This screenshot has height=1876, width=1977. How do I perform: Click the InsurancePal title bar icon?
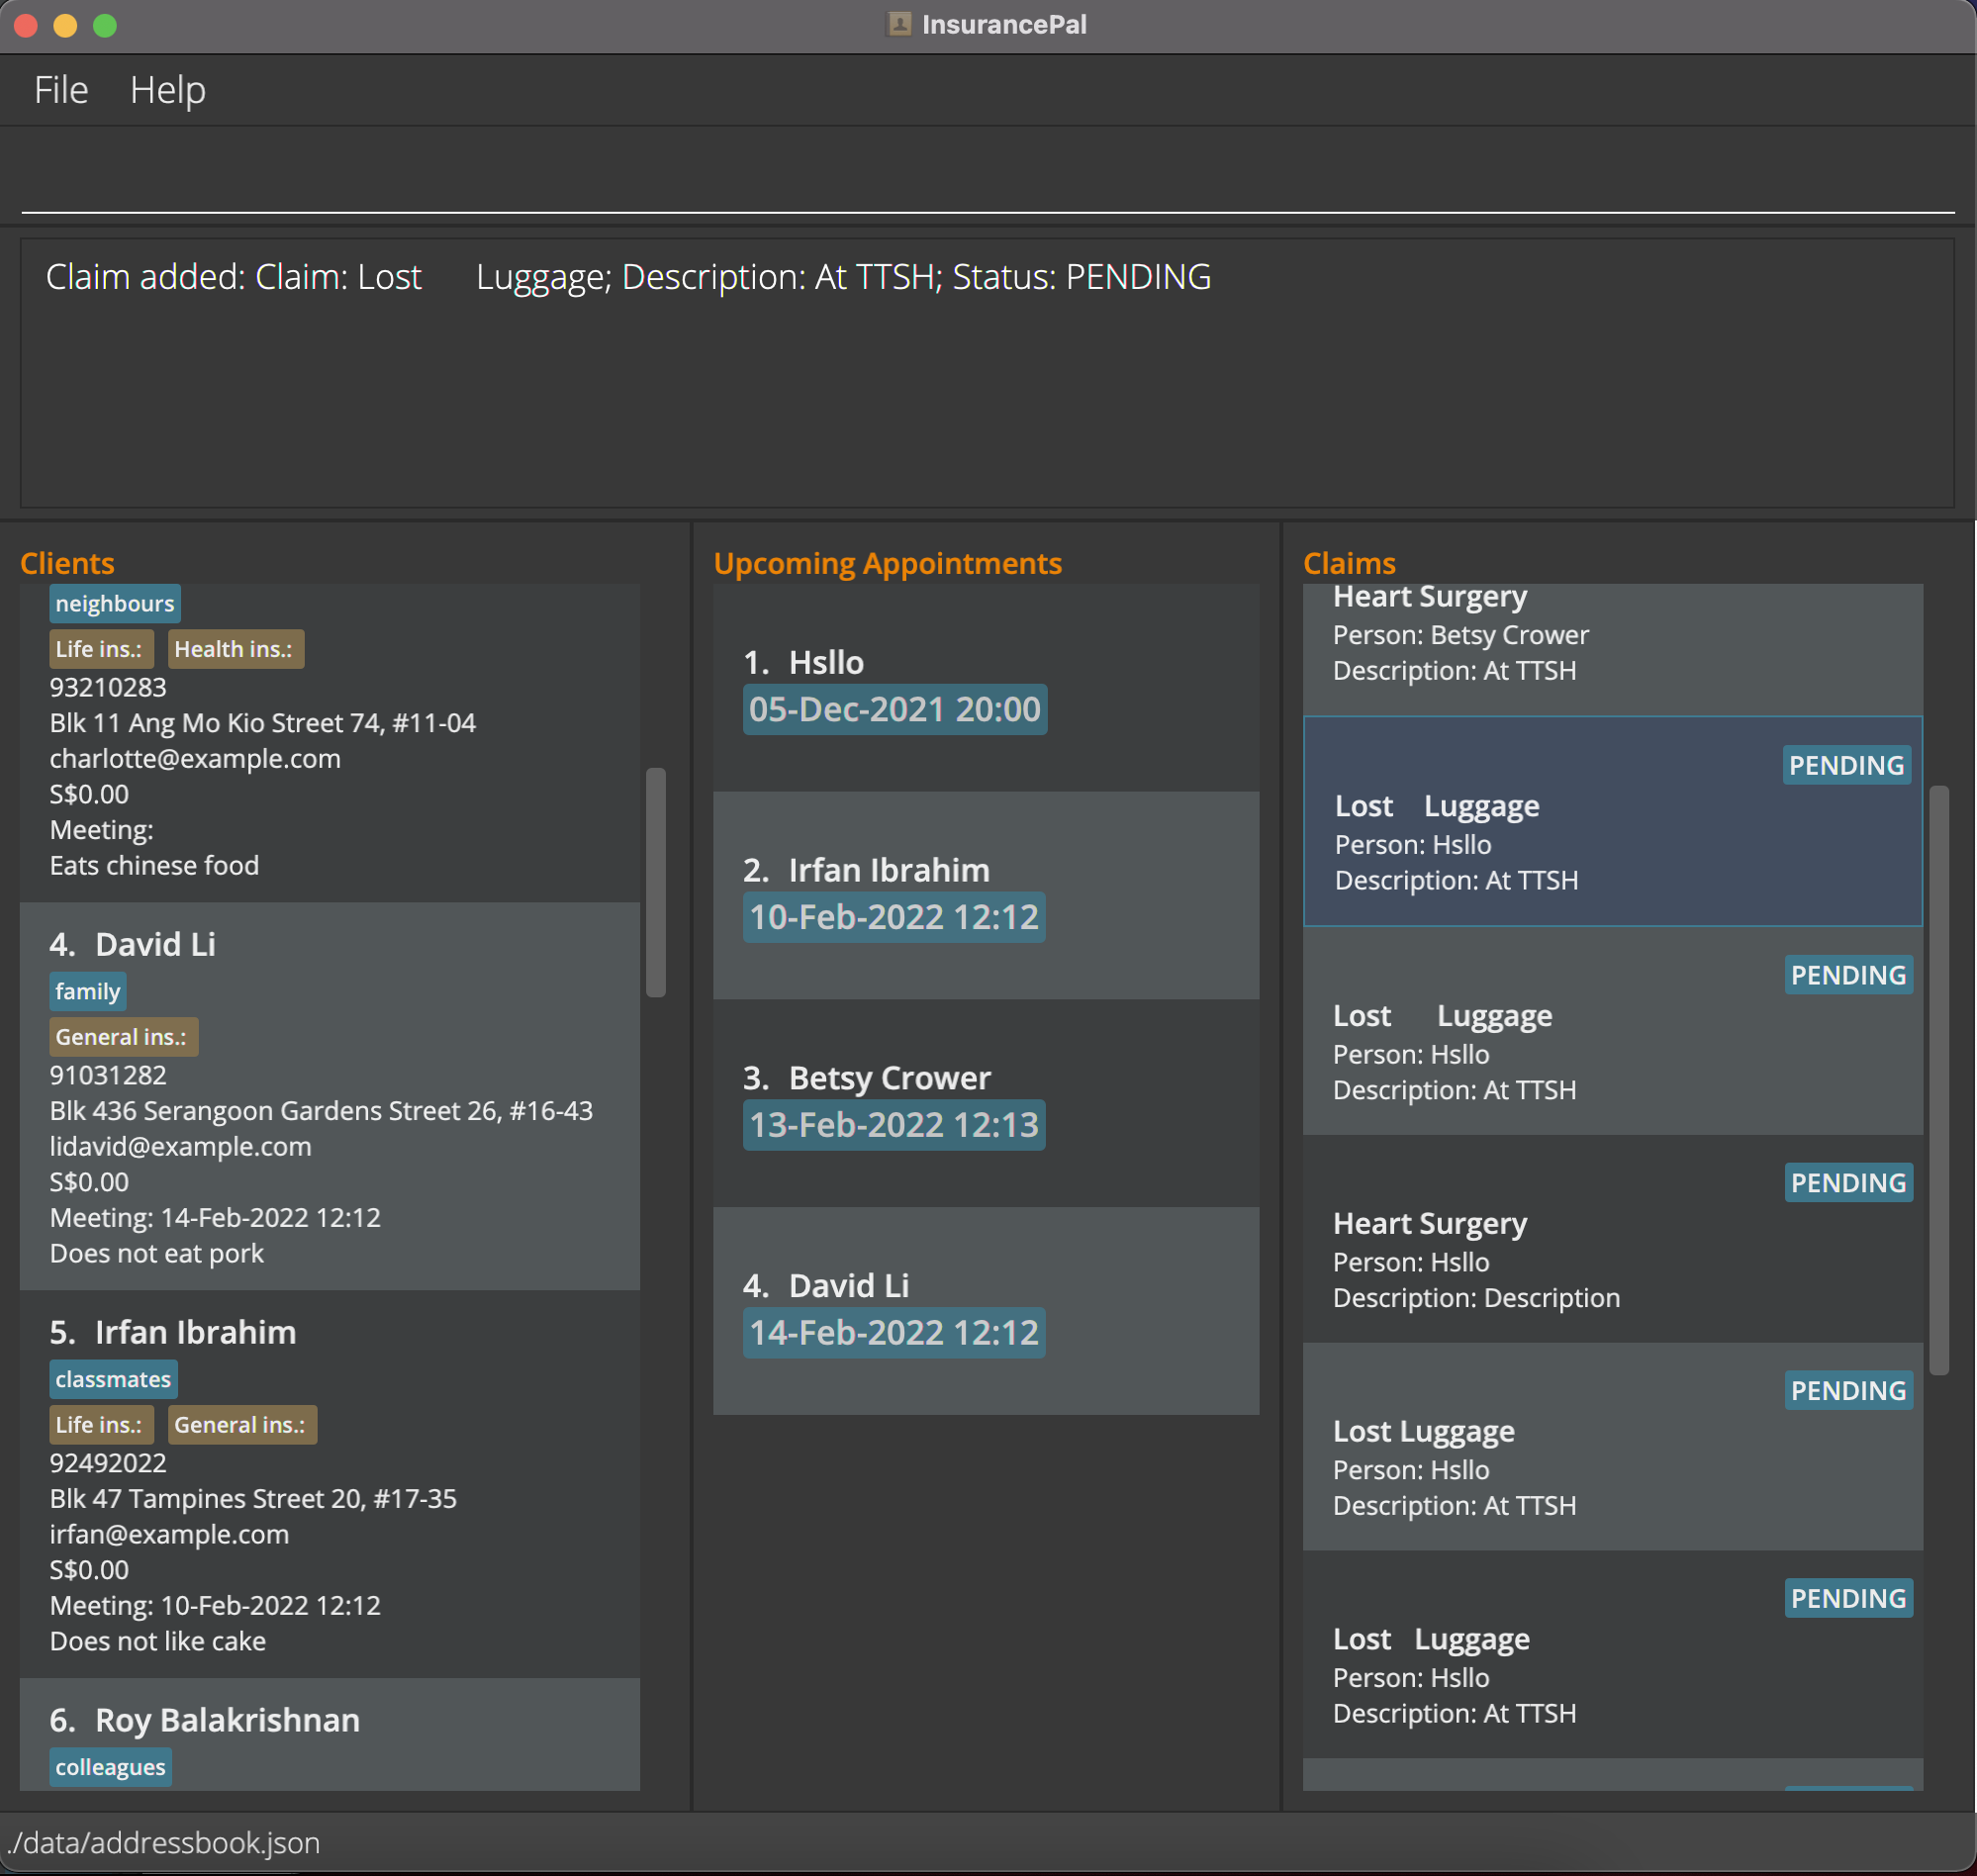[x=899, y=24]
